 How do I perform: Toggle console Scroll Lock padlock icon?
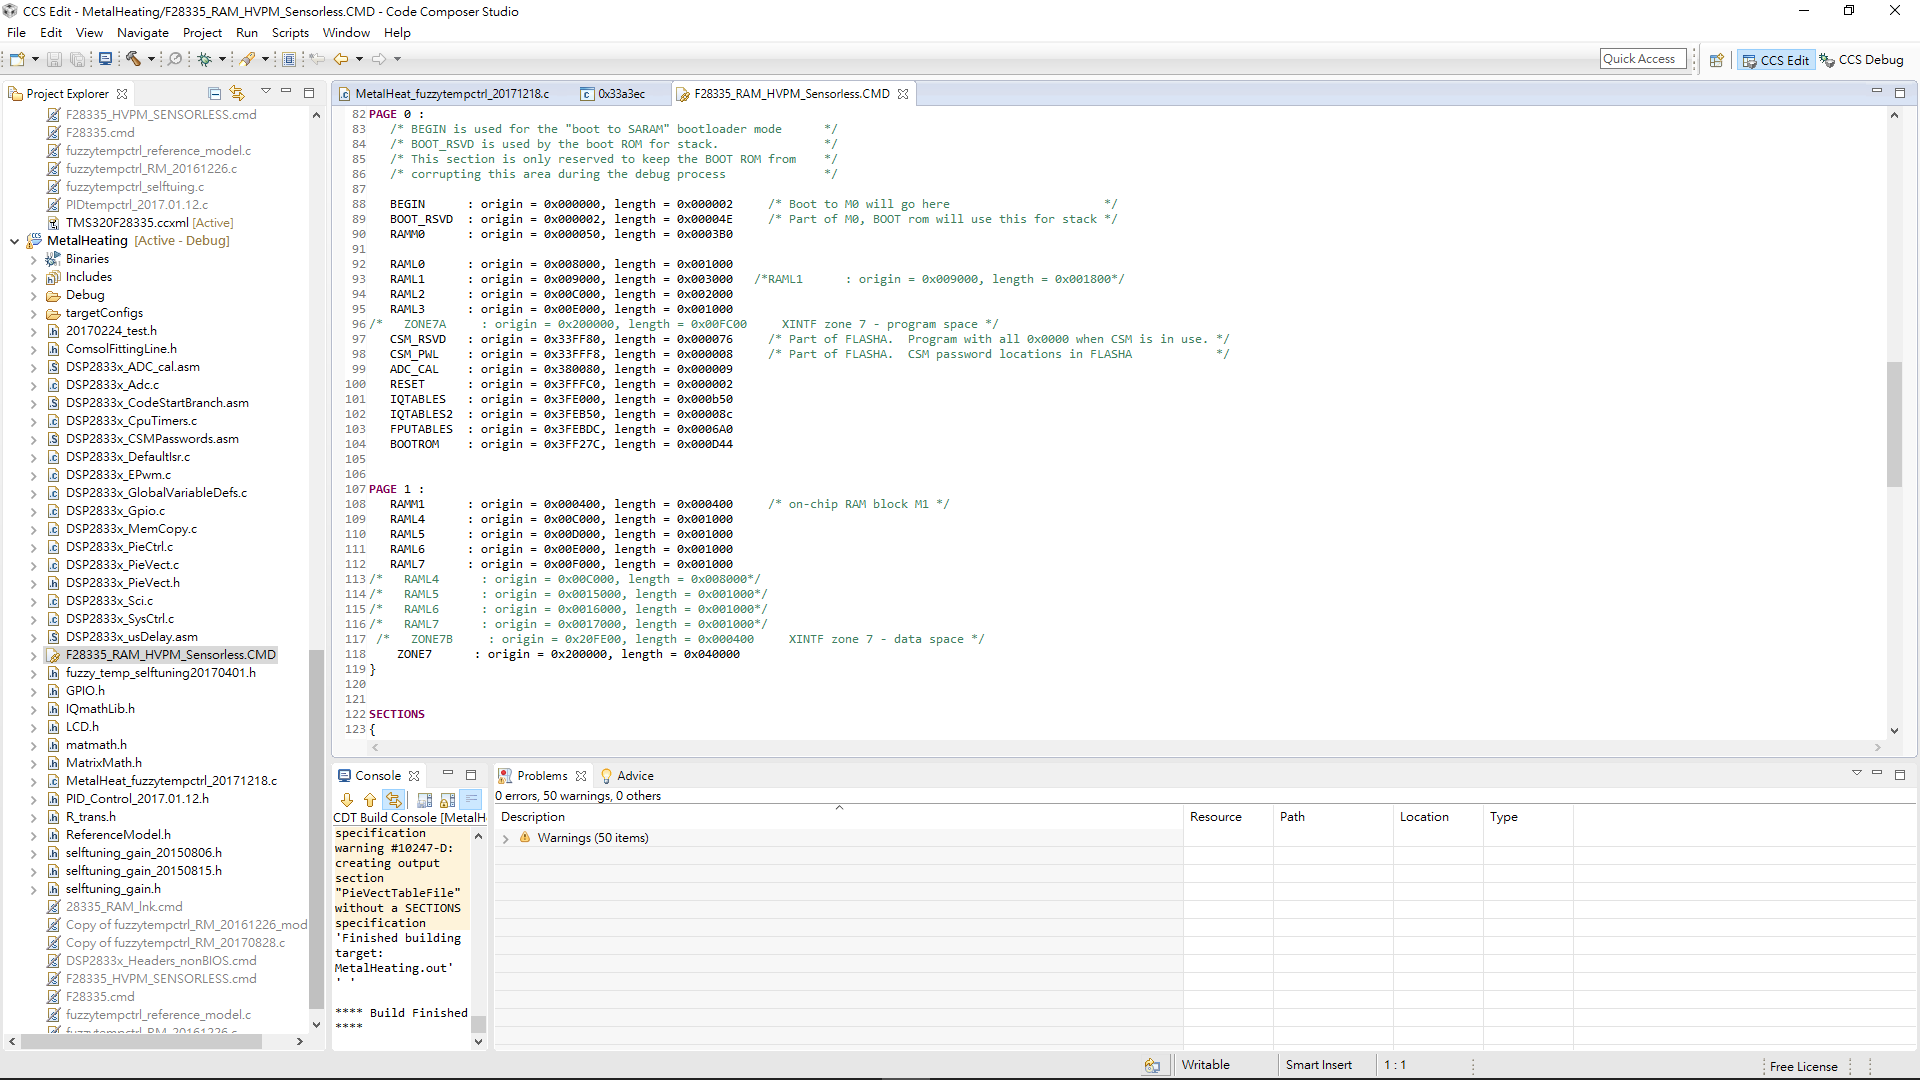447,800
